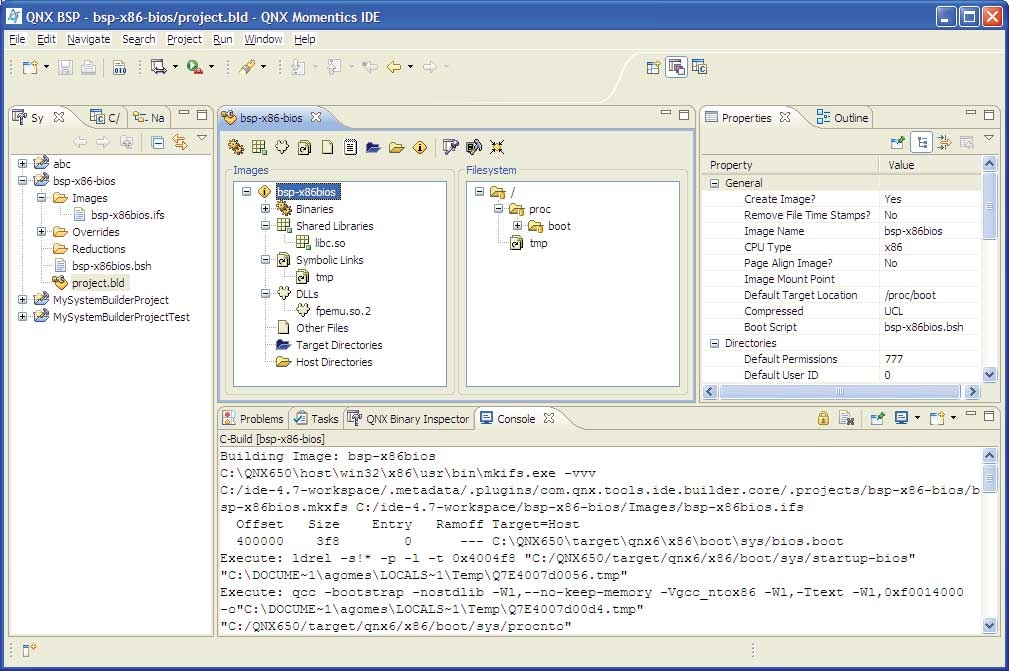Click the Clear Console icon
Image resolution: width=1009 pixels, height=671 pixels.
point(846,418)
